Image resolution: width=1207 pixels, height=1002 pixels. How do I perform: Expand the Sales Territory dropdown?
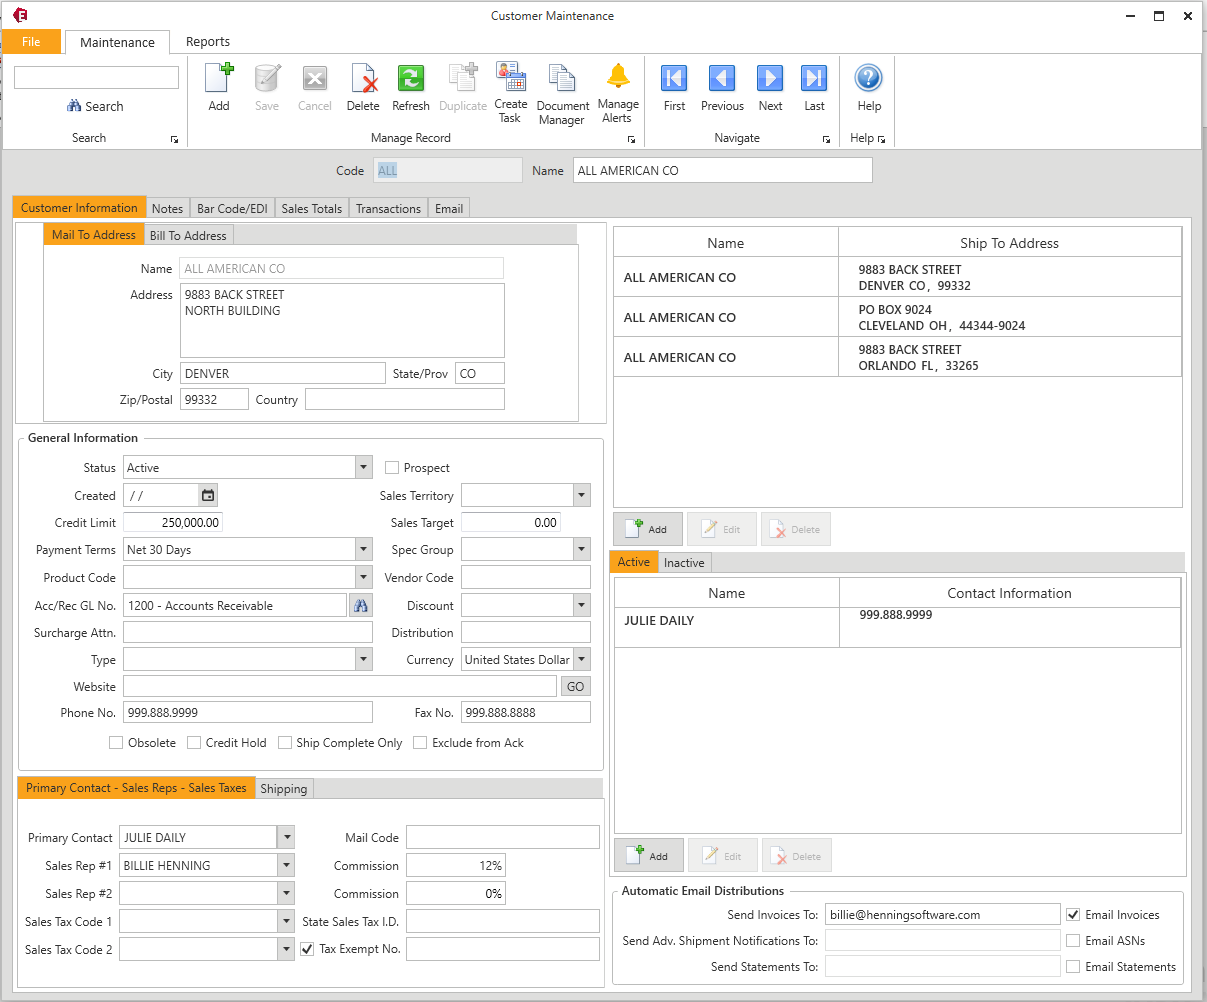[580, 495]
